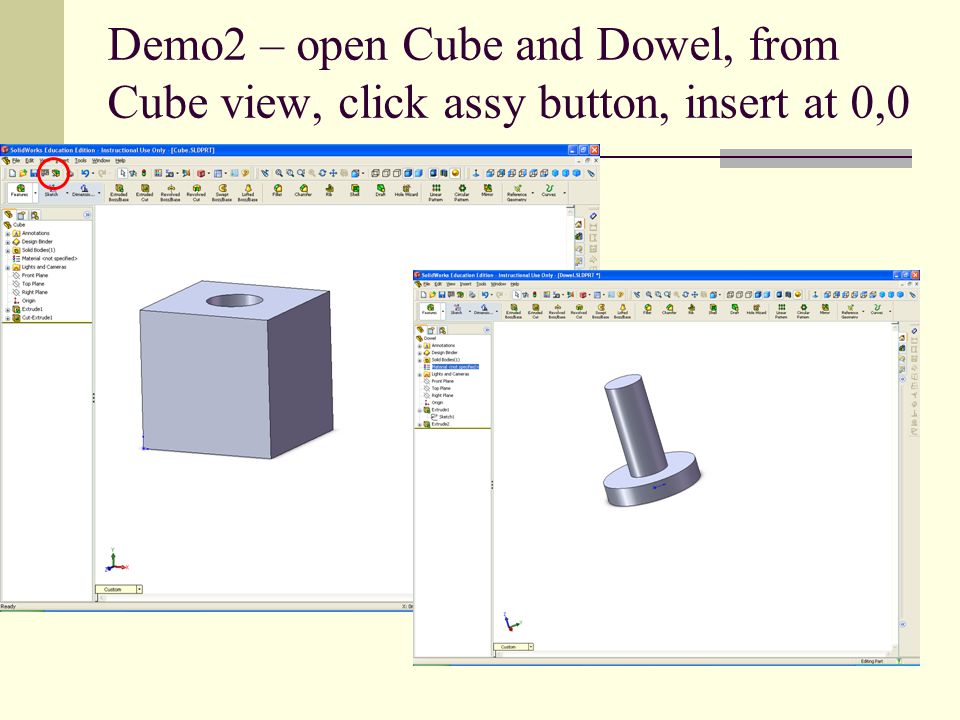Select Extruded Boss/Base tool in Dowel window
The image size is (960, 720).
[x=514, y=311]
